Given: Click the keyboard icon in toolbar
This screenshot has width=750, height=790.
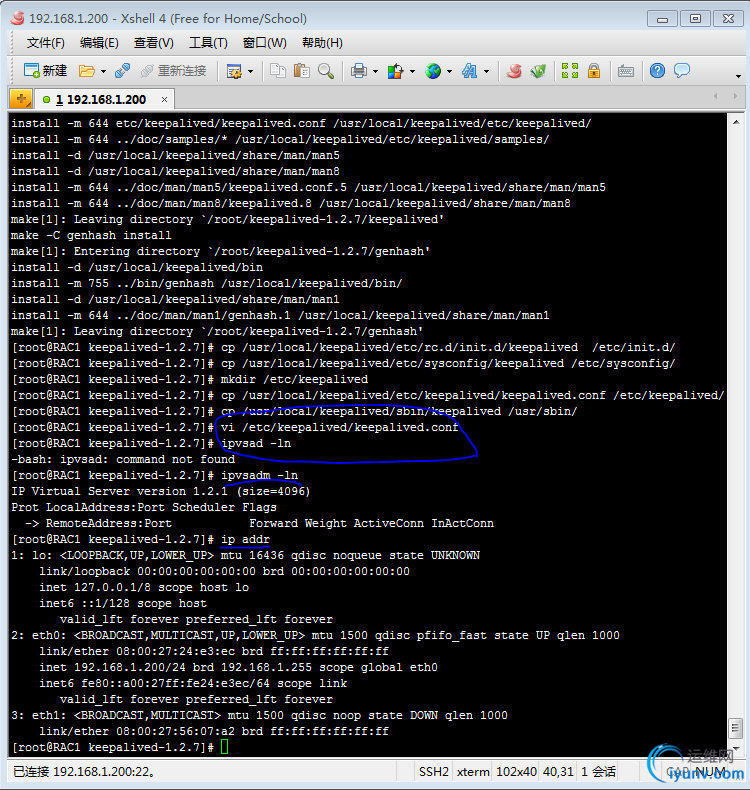Looking at the screenshot, I should pyautogui.click(x=626, y=72).
